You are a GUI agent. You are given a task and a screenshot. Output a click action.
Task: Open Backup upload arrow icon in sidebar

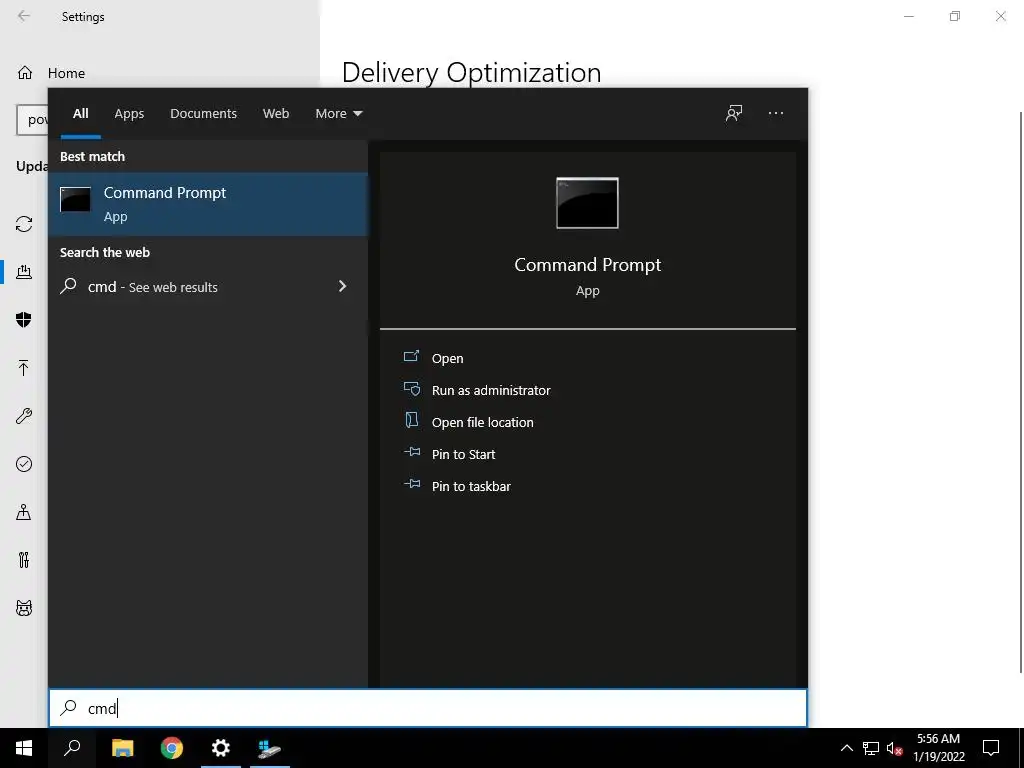click(24, 368)
